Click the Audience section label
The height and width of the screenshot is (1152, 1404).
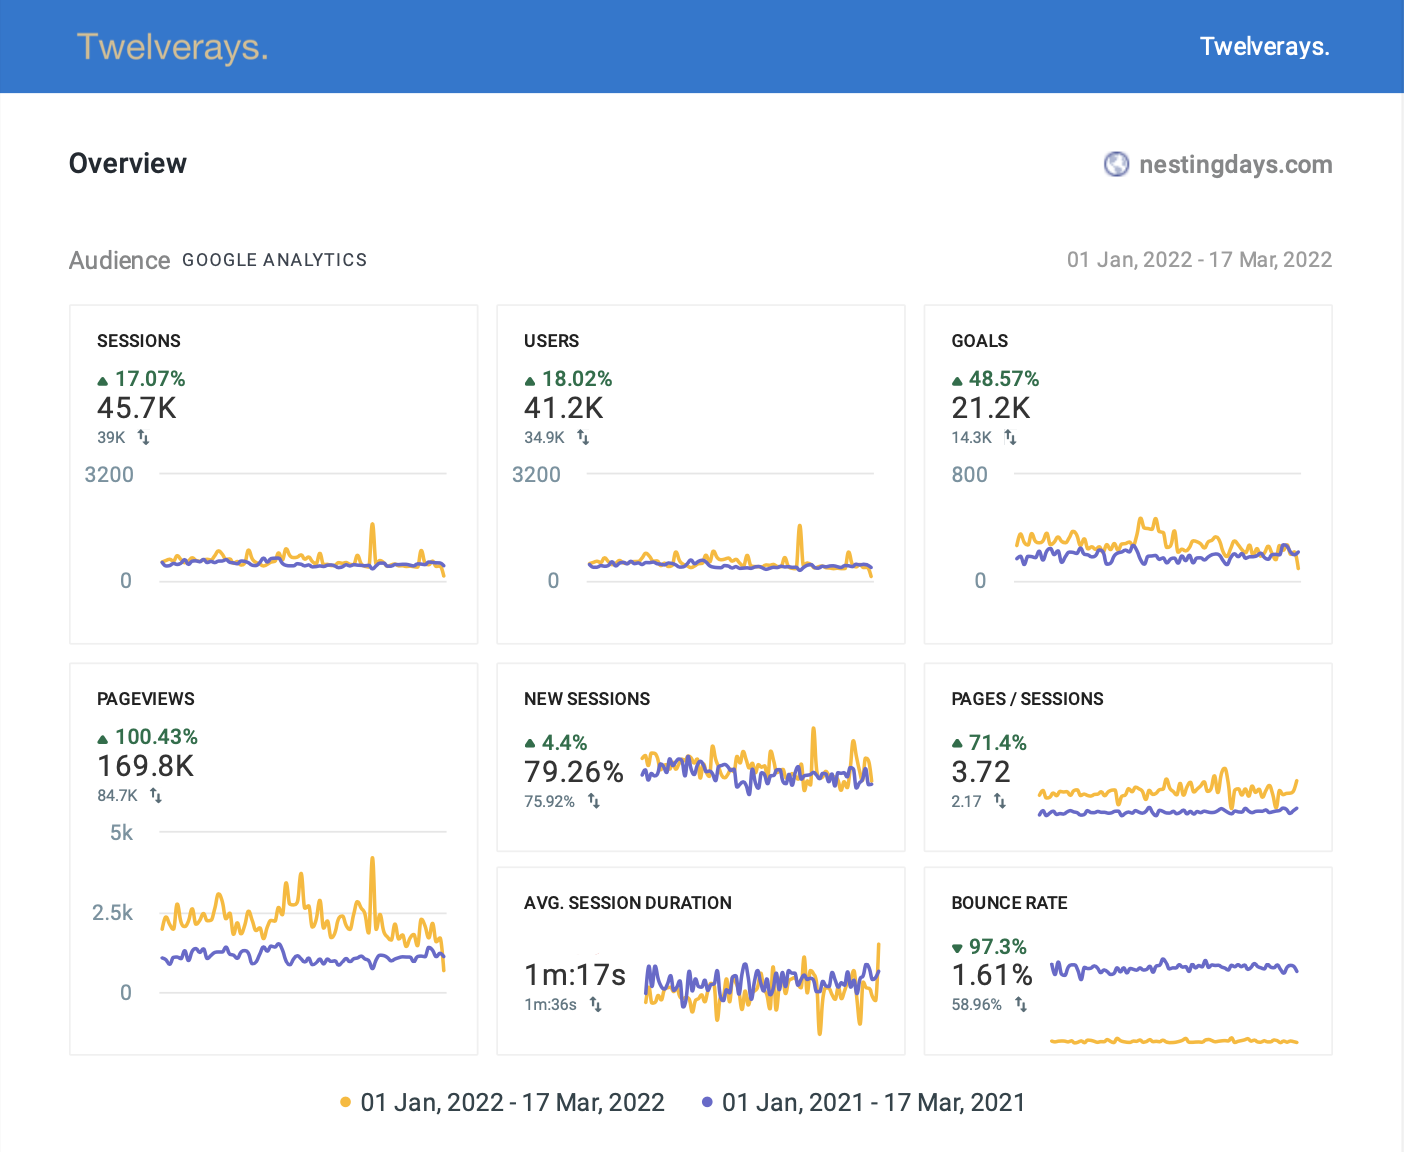(119, 260)
